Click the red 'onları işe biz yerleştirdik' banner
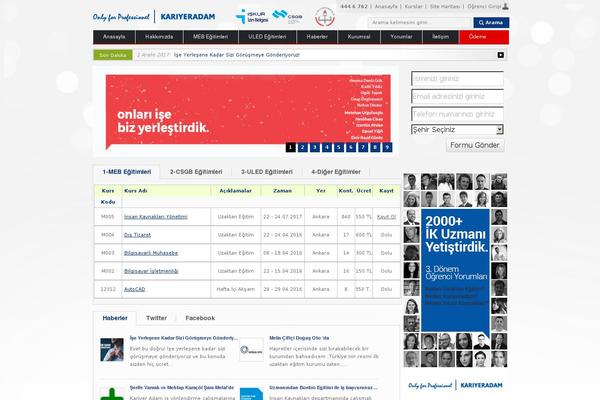Screen dimensions: 600x400 pos(248,110)
